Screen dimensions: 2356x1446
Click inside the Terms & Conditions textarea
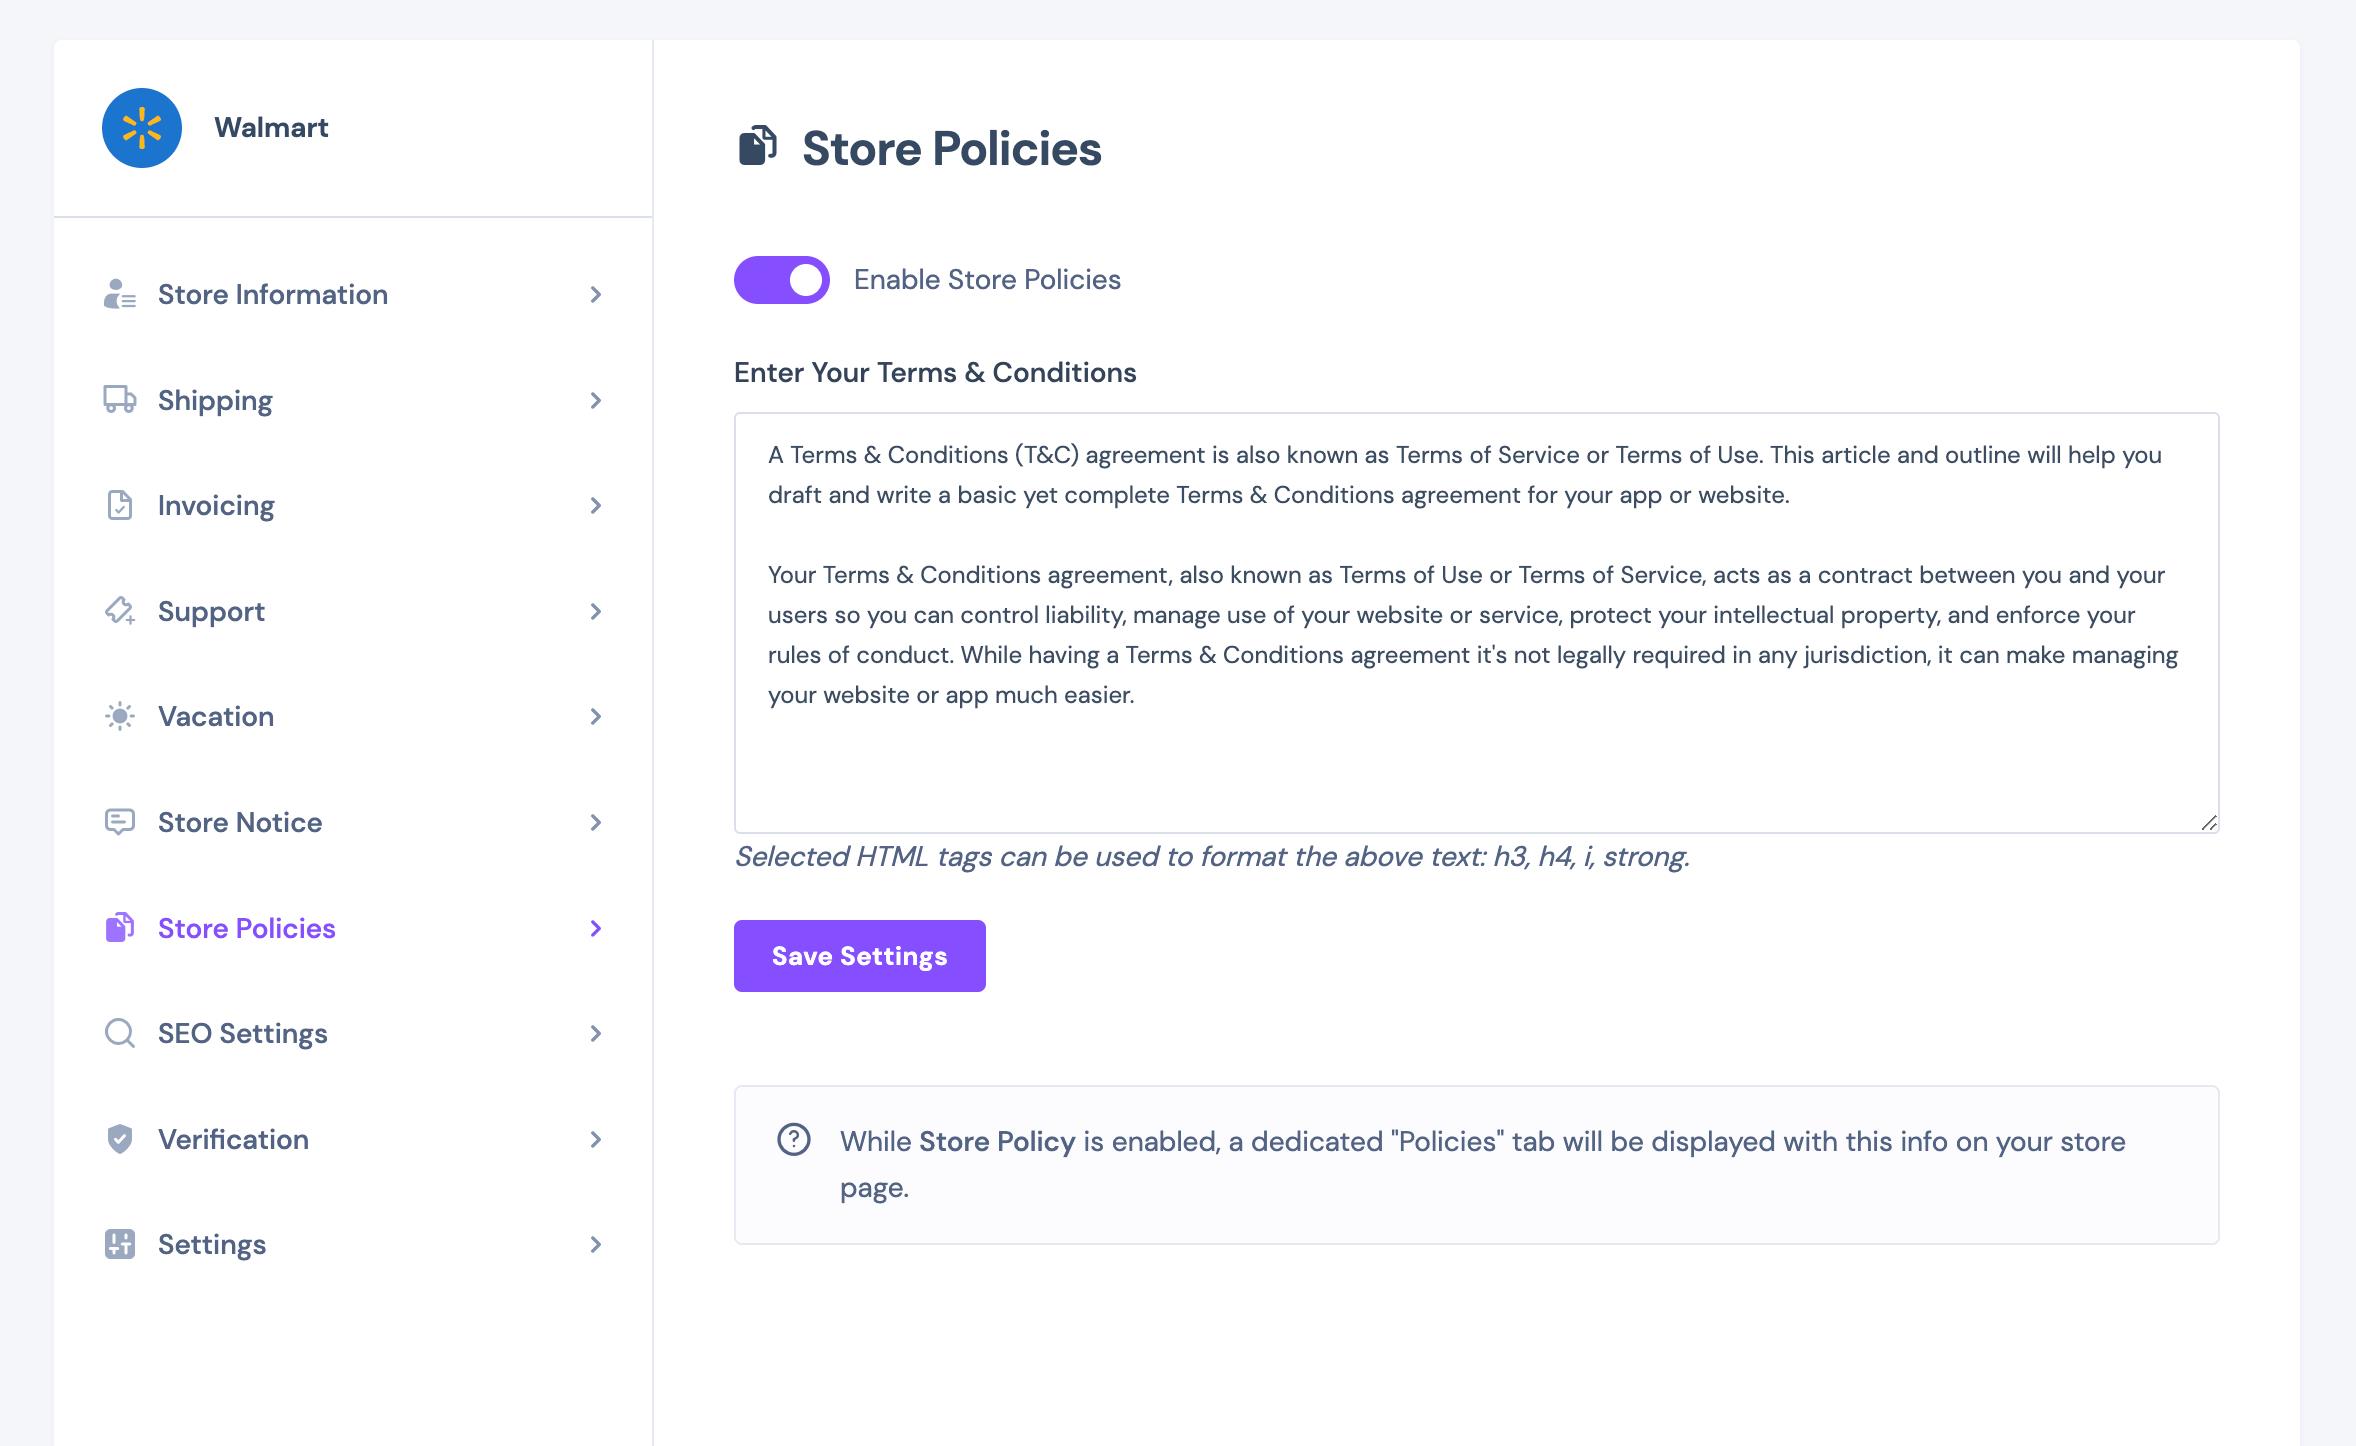click(x=1477, y=623)
